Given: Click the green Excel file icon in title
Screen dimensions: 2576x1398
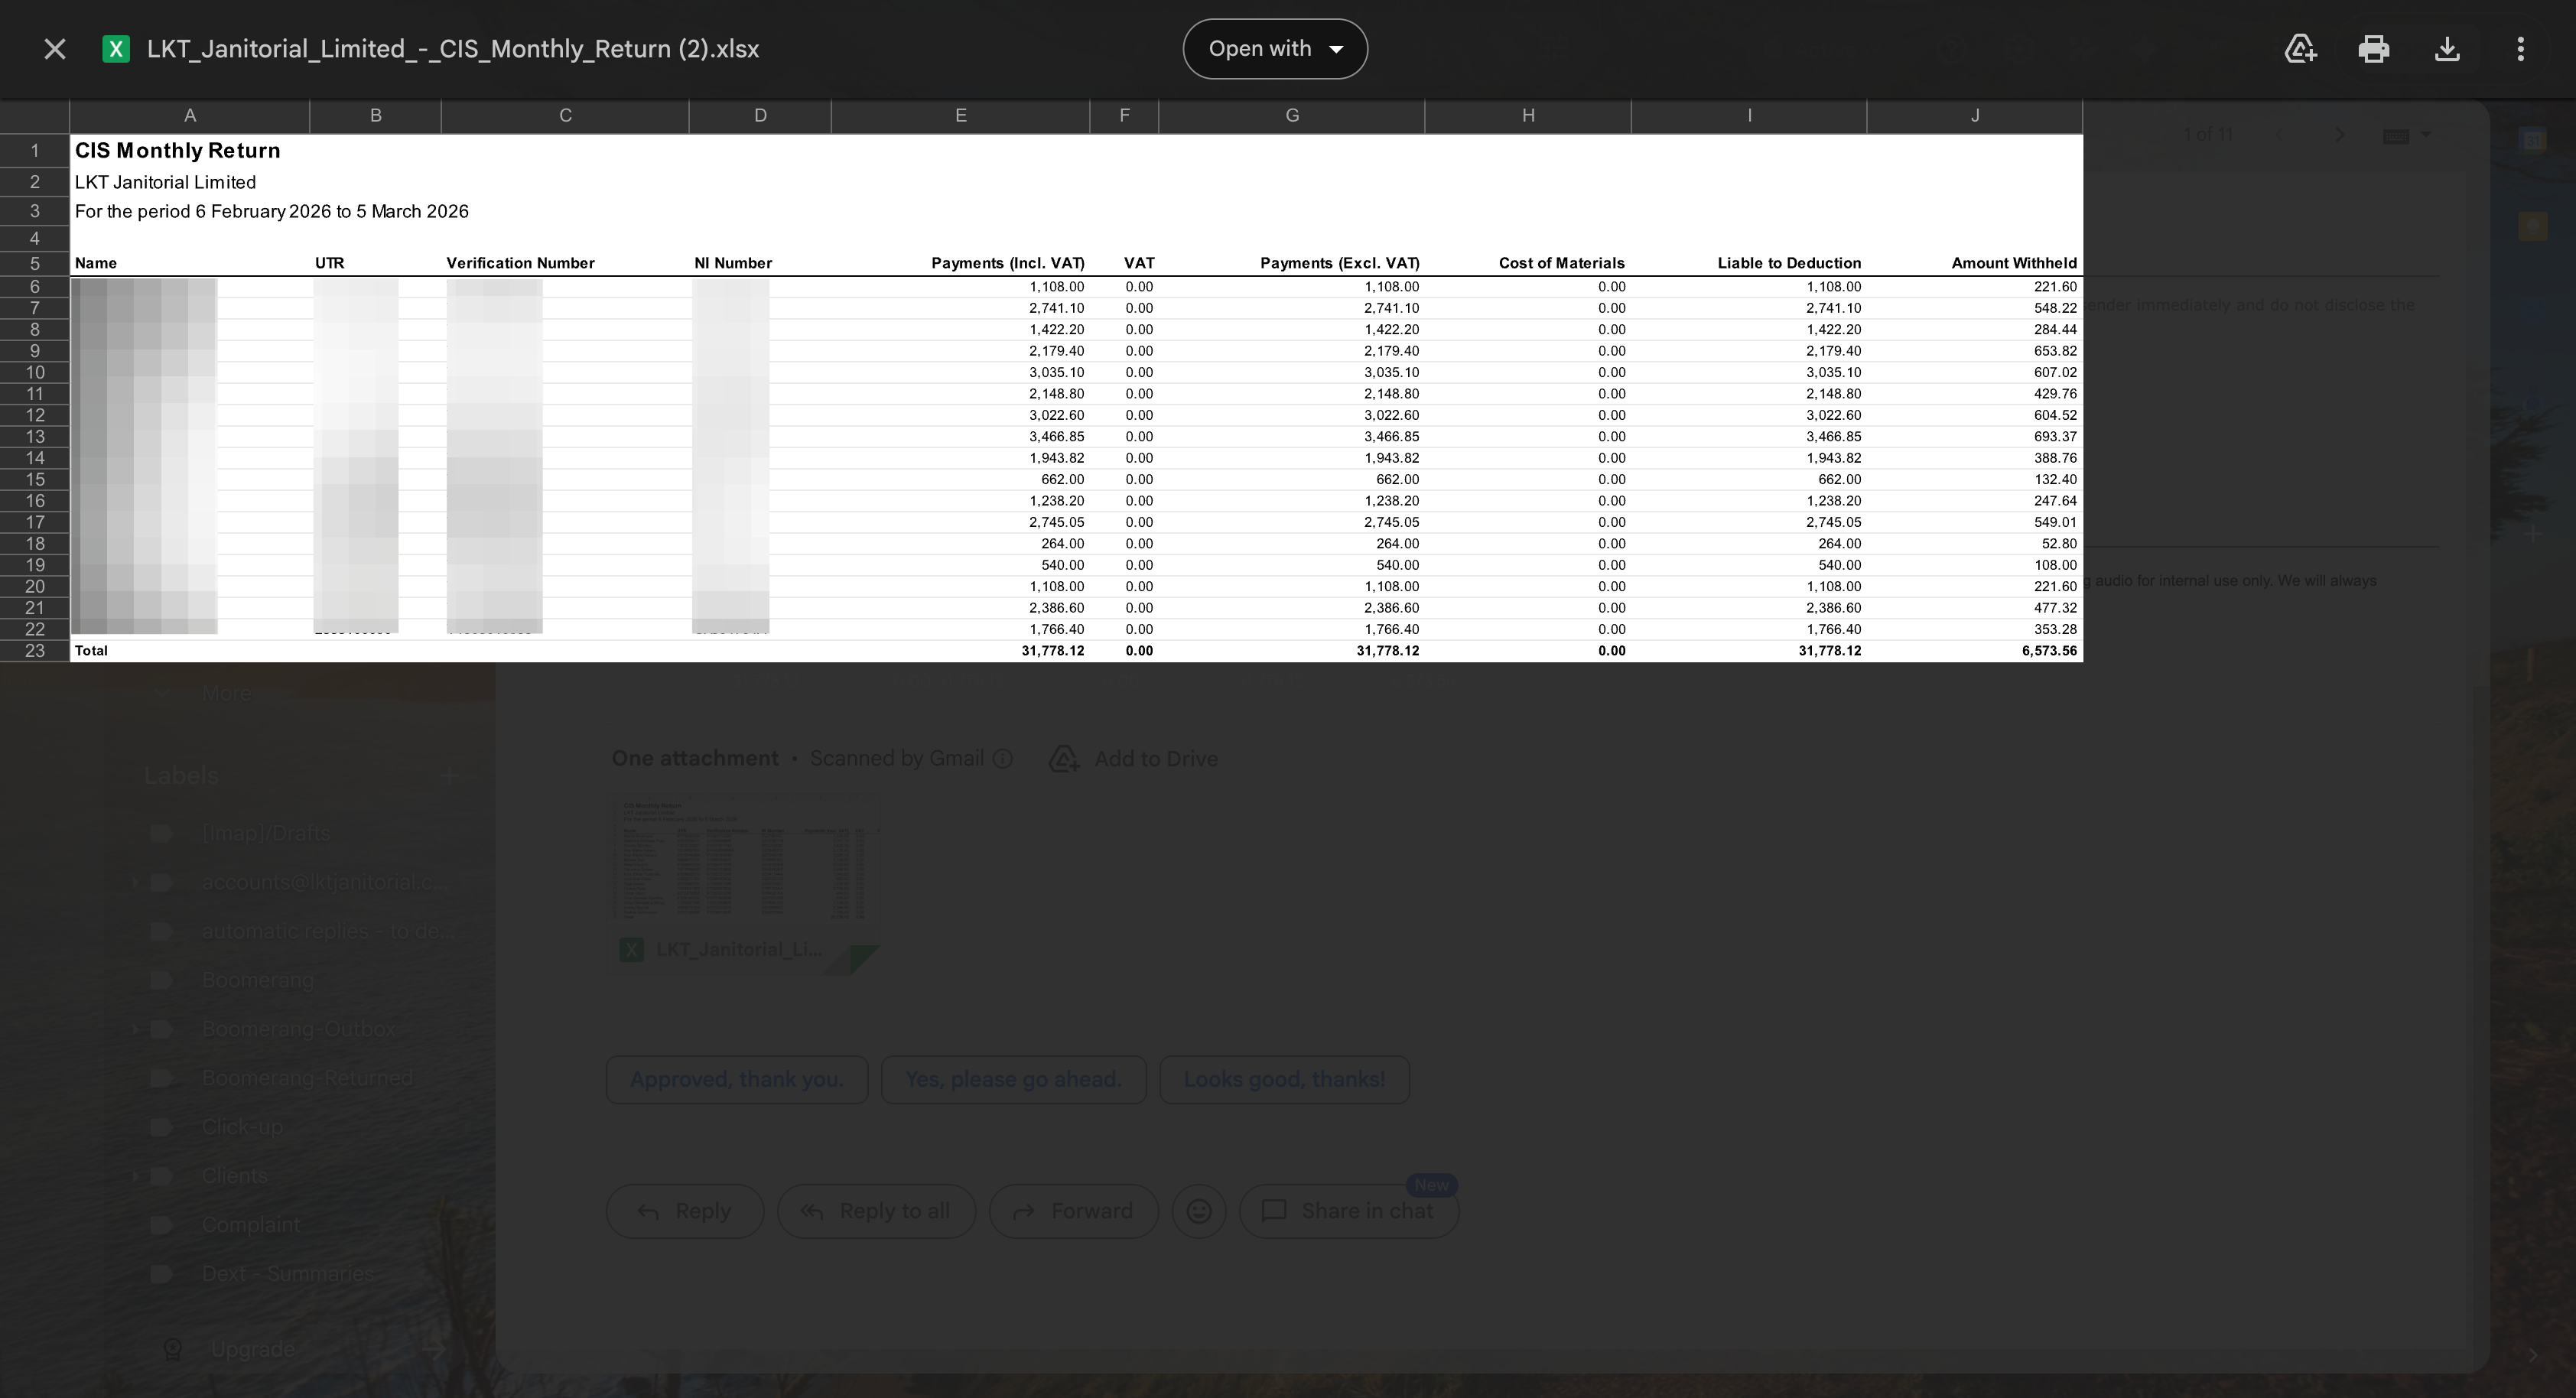Looking at the screenshot, I should click(116, 49).
